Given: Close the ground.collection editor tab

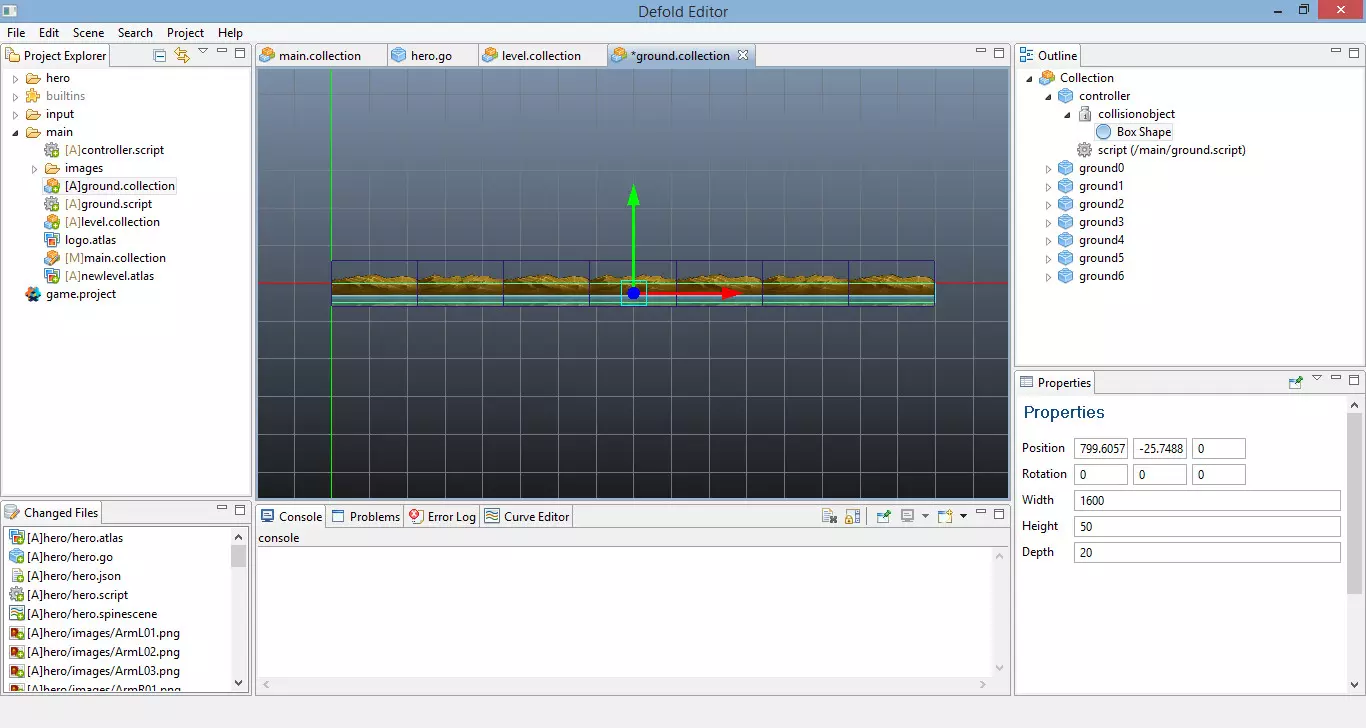Looking at the screenshot, I should tap(742, 56).
